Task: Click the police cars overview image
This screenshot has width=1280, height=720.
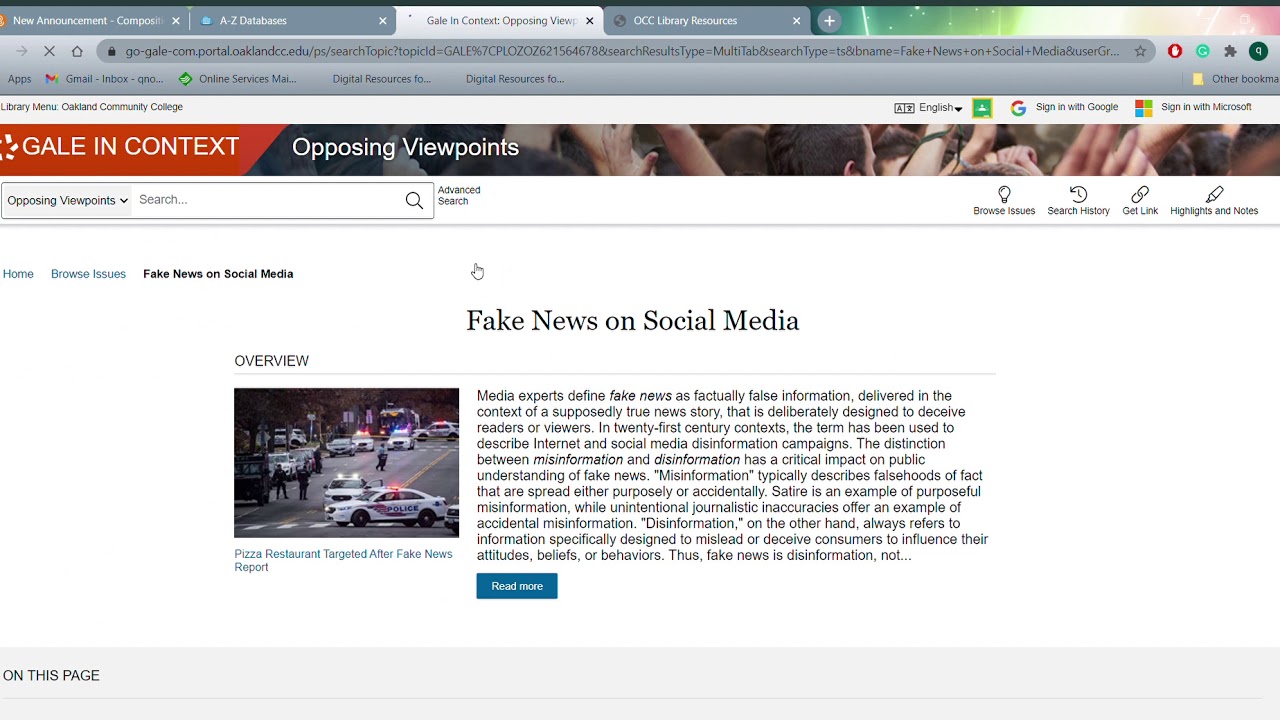Action: [346, 463]
